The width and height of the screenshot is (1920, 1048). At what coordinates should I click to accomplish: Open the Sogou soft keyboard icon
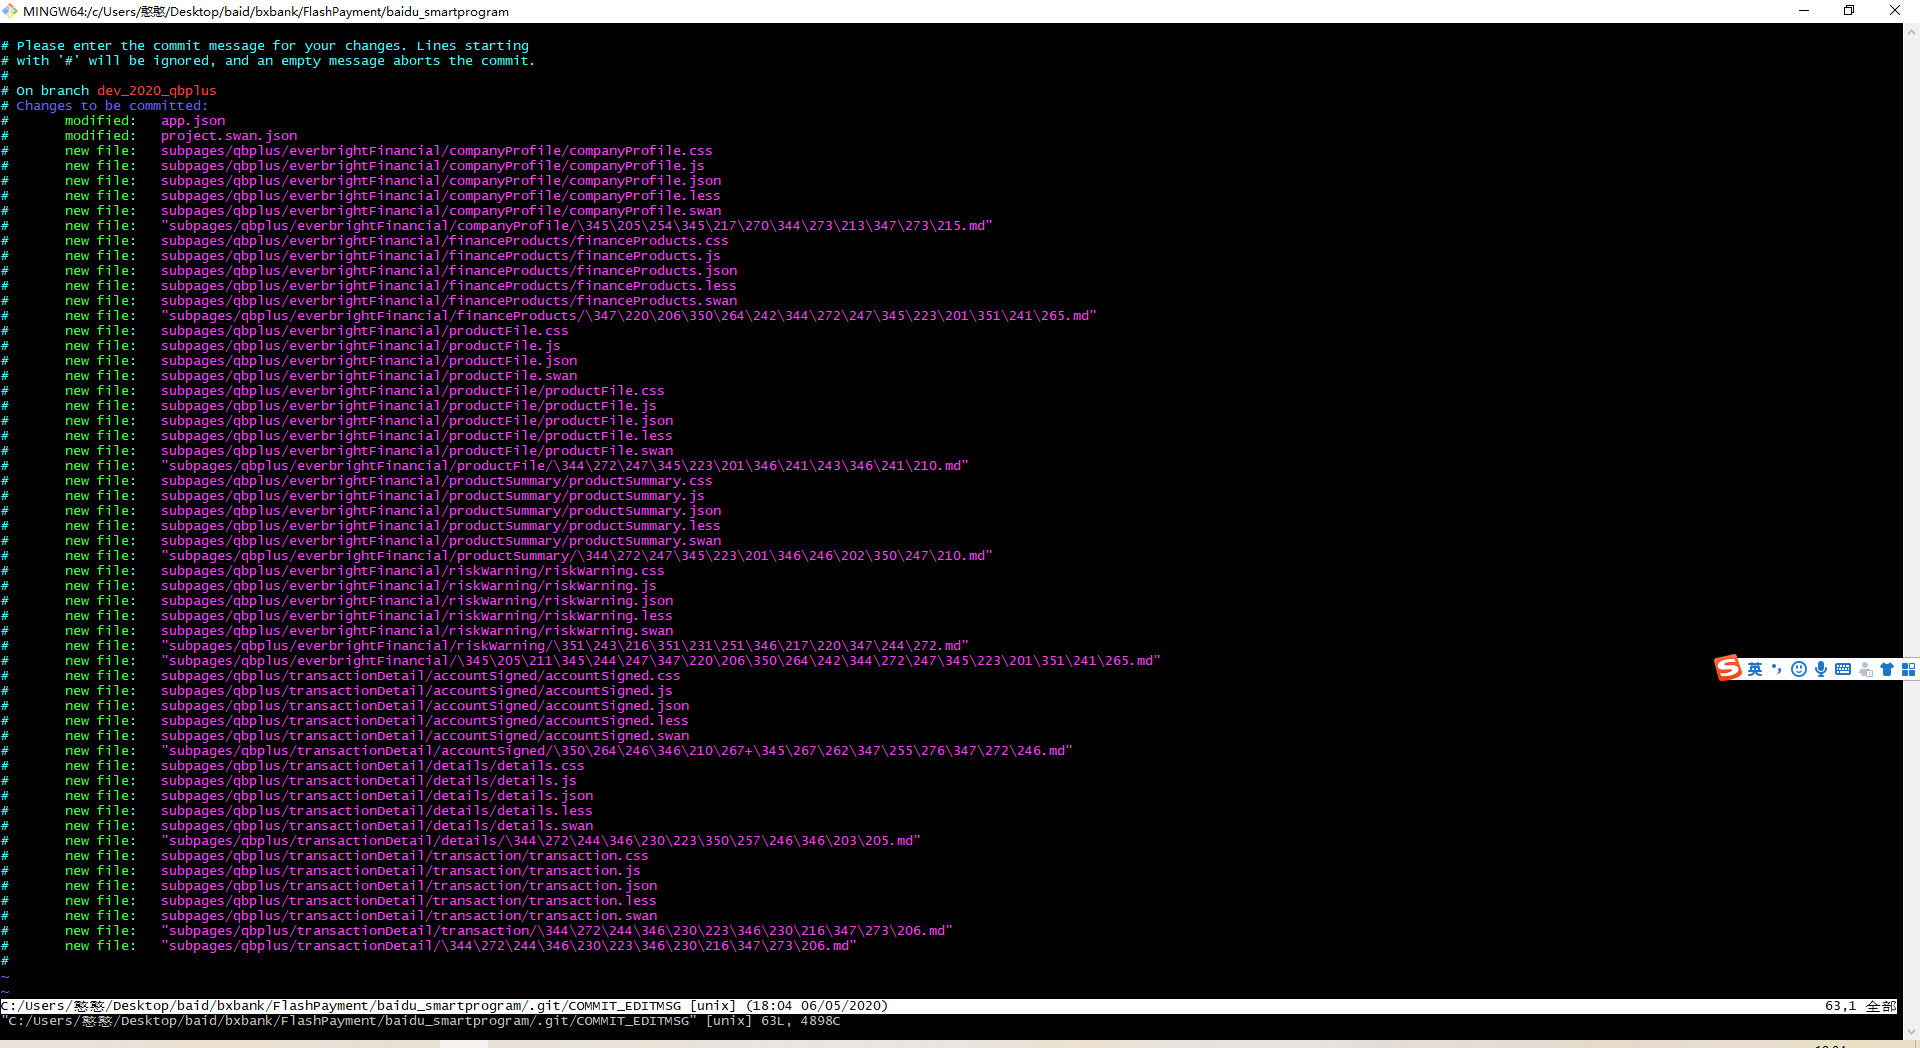pos(1843,669)
